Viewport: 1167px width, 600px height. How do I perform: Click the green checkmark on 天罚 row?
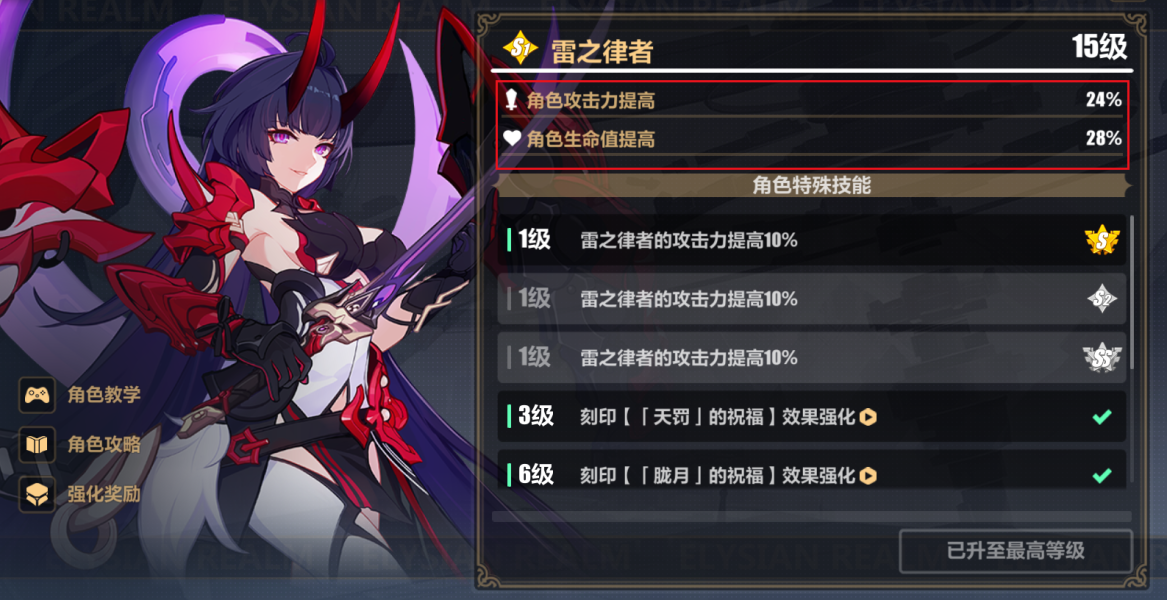[1102, 417]
